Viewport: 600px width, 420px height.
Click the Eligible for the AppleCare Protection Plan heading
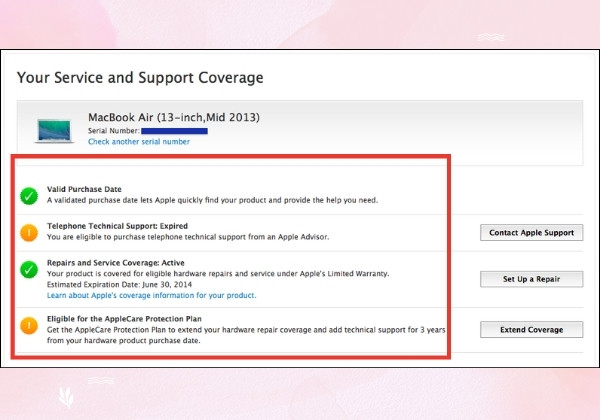click(x=124, y=319)
